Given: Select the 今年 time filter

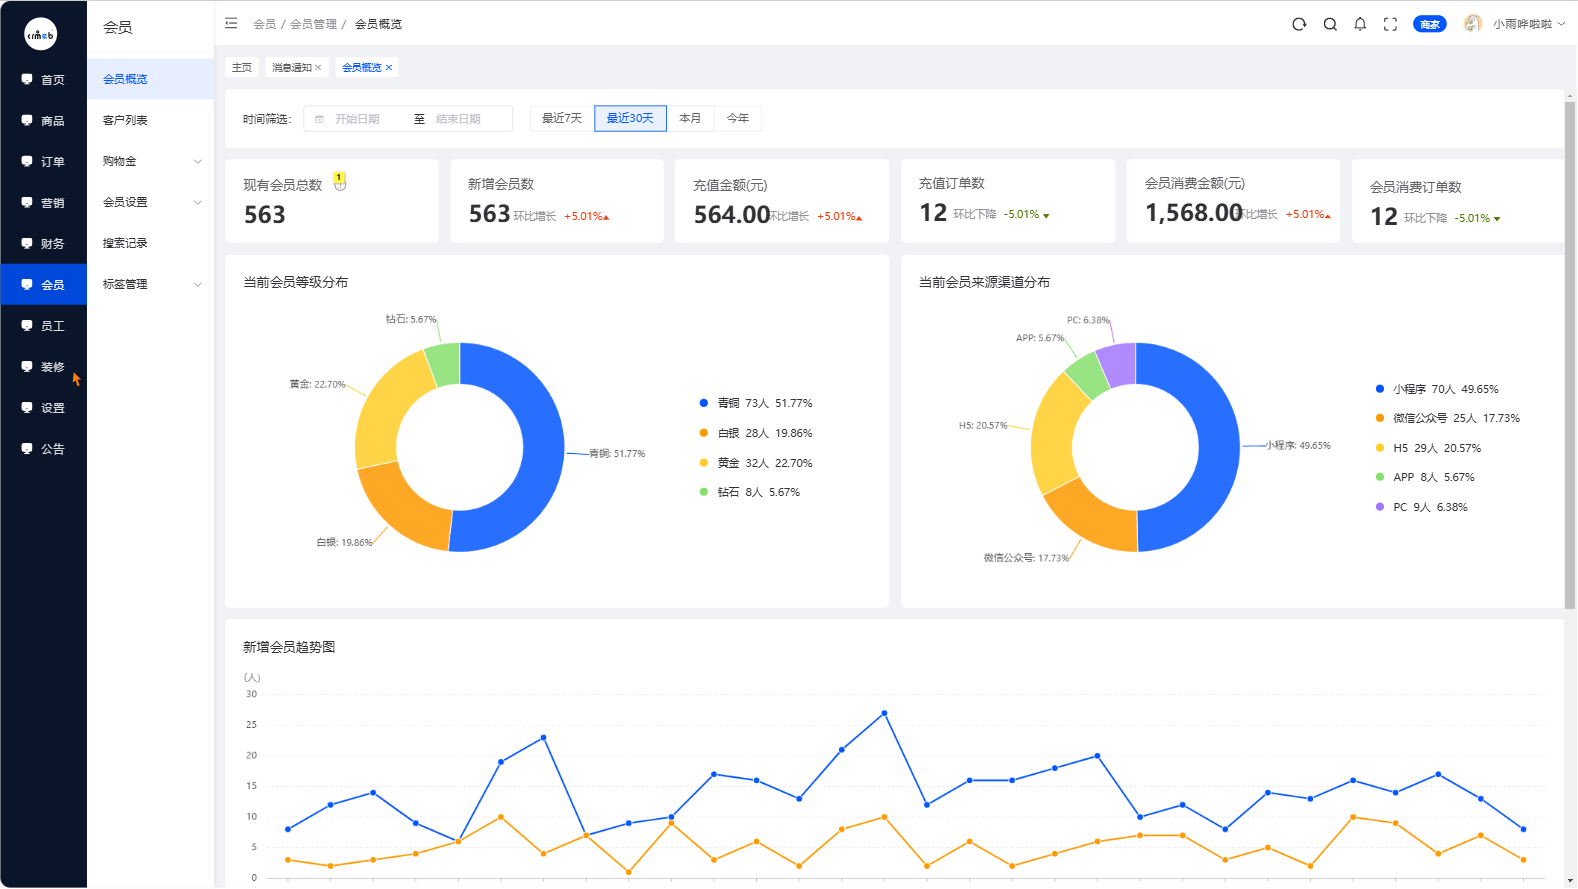Looking at the screenshot, I should 738,118.
